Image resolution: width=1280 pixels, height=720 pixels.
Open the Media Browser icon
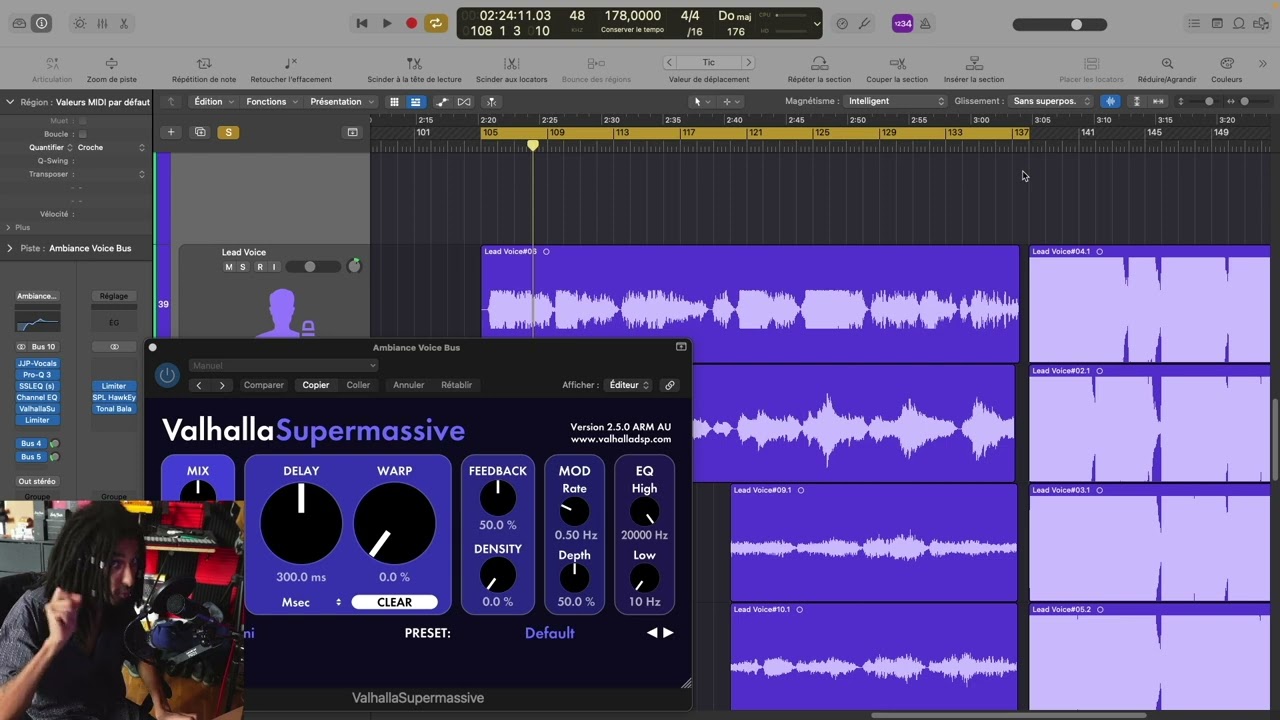coord(1262,23)
